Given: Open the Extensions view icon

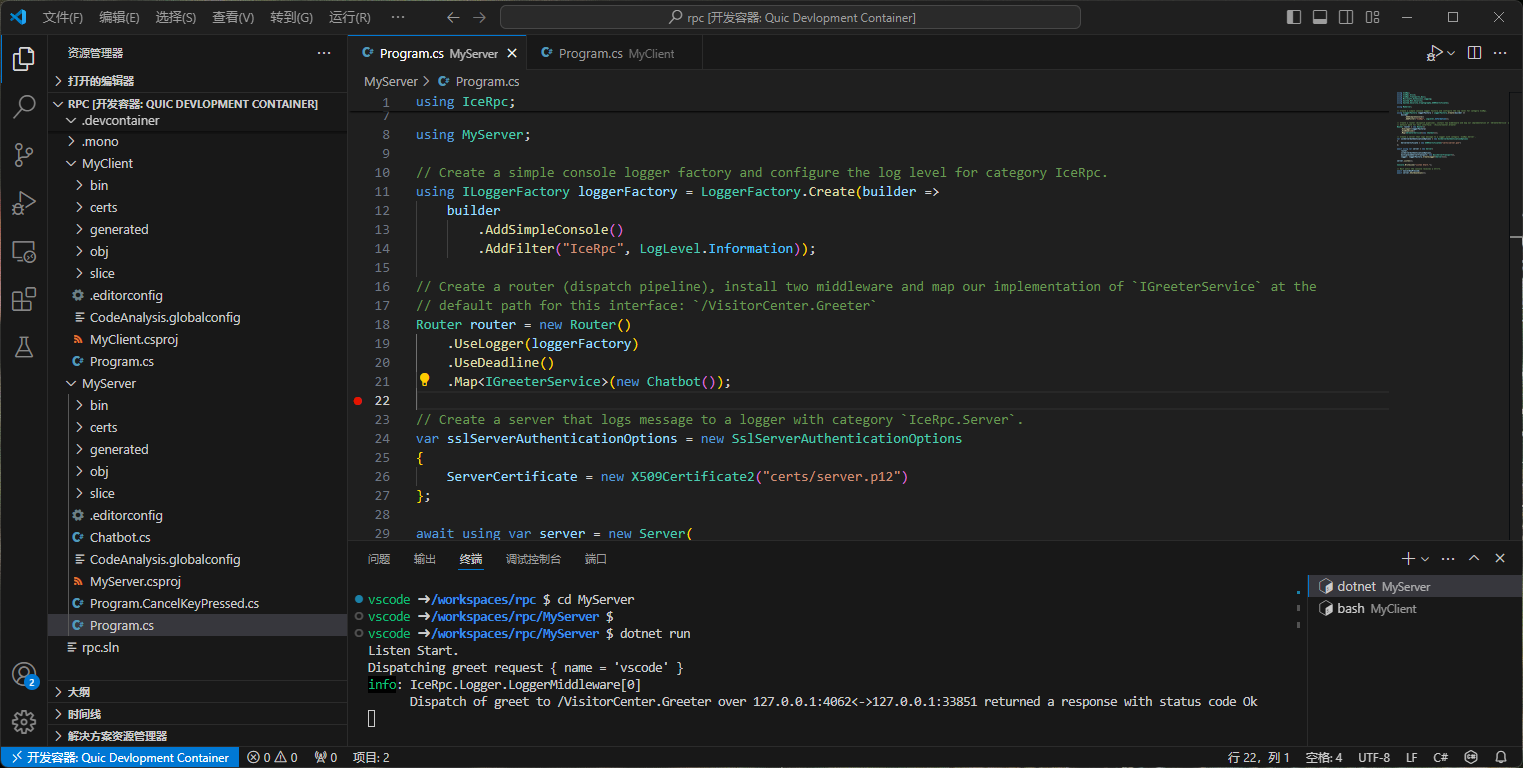Looking at the screenshot, I should point(24,299).
